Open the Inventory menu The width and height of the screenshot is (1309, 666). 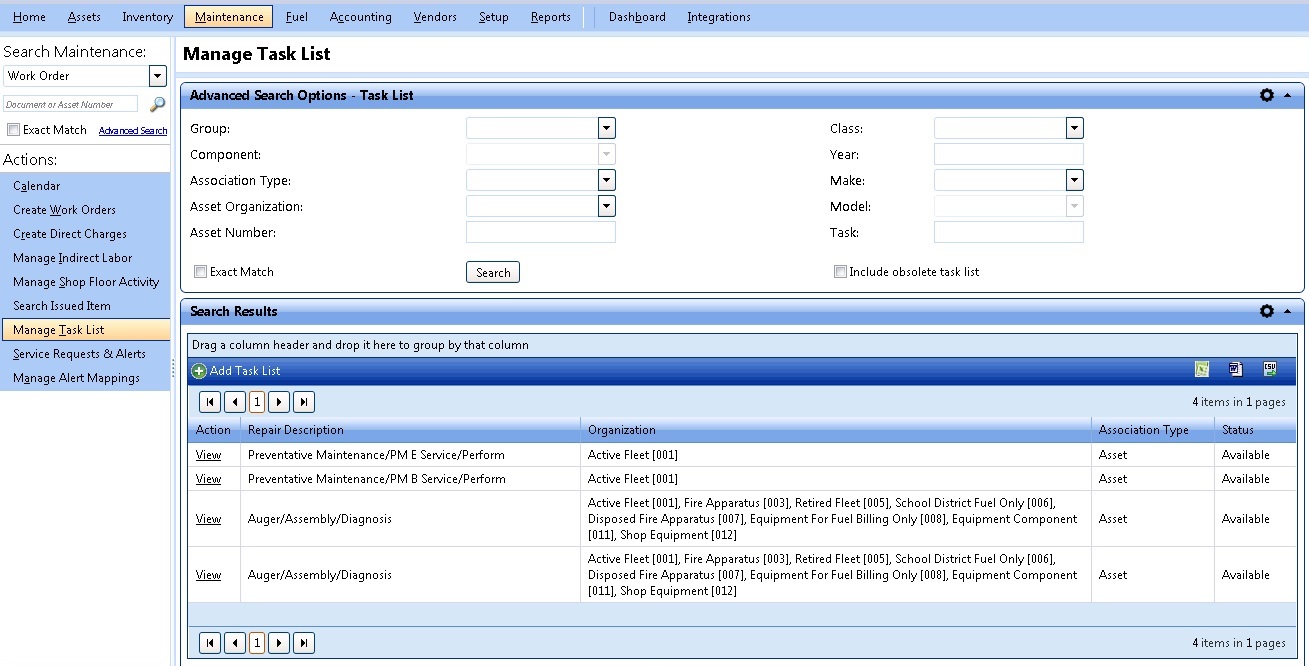(x=147, y=17)
